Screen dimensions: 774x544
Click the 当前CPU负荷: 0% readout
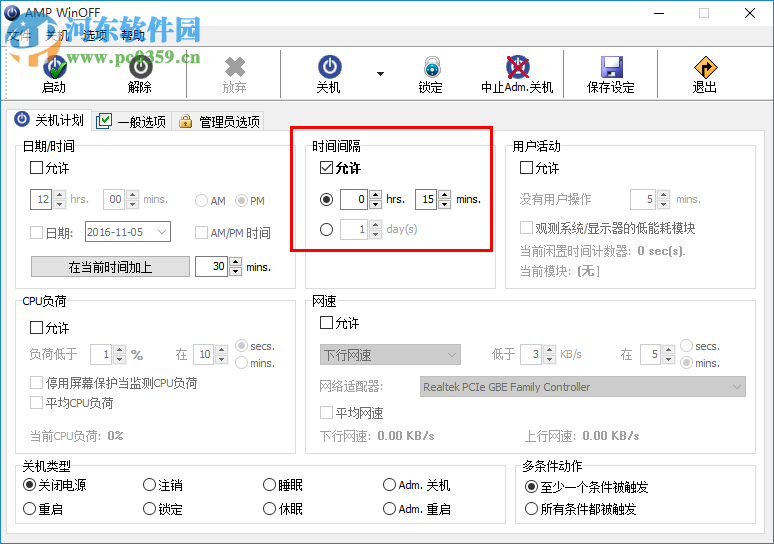[76, 436]
